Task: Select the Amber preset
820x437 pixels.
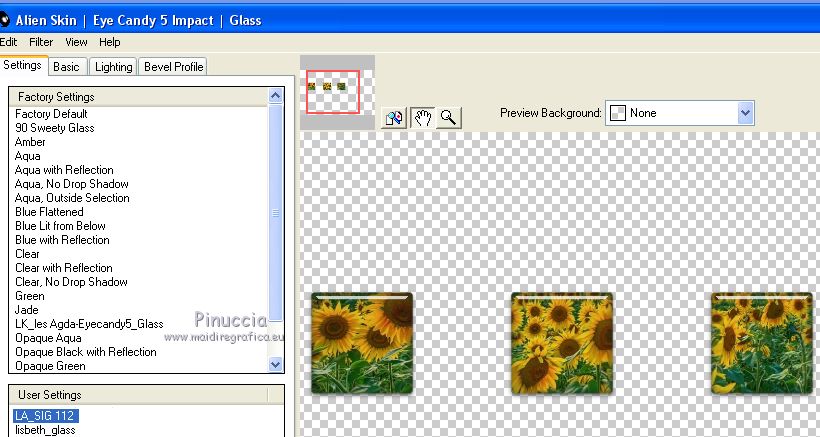Action: tap(30, 142)
